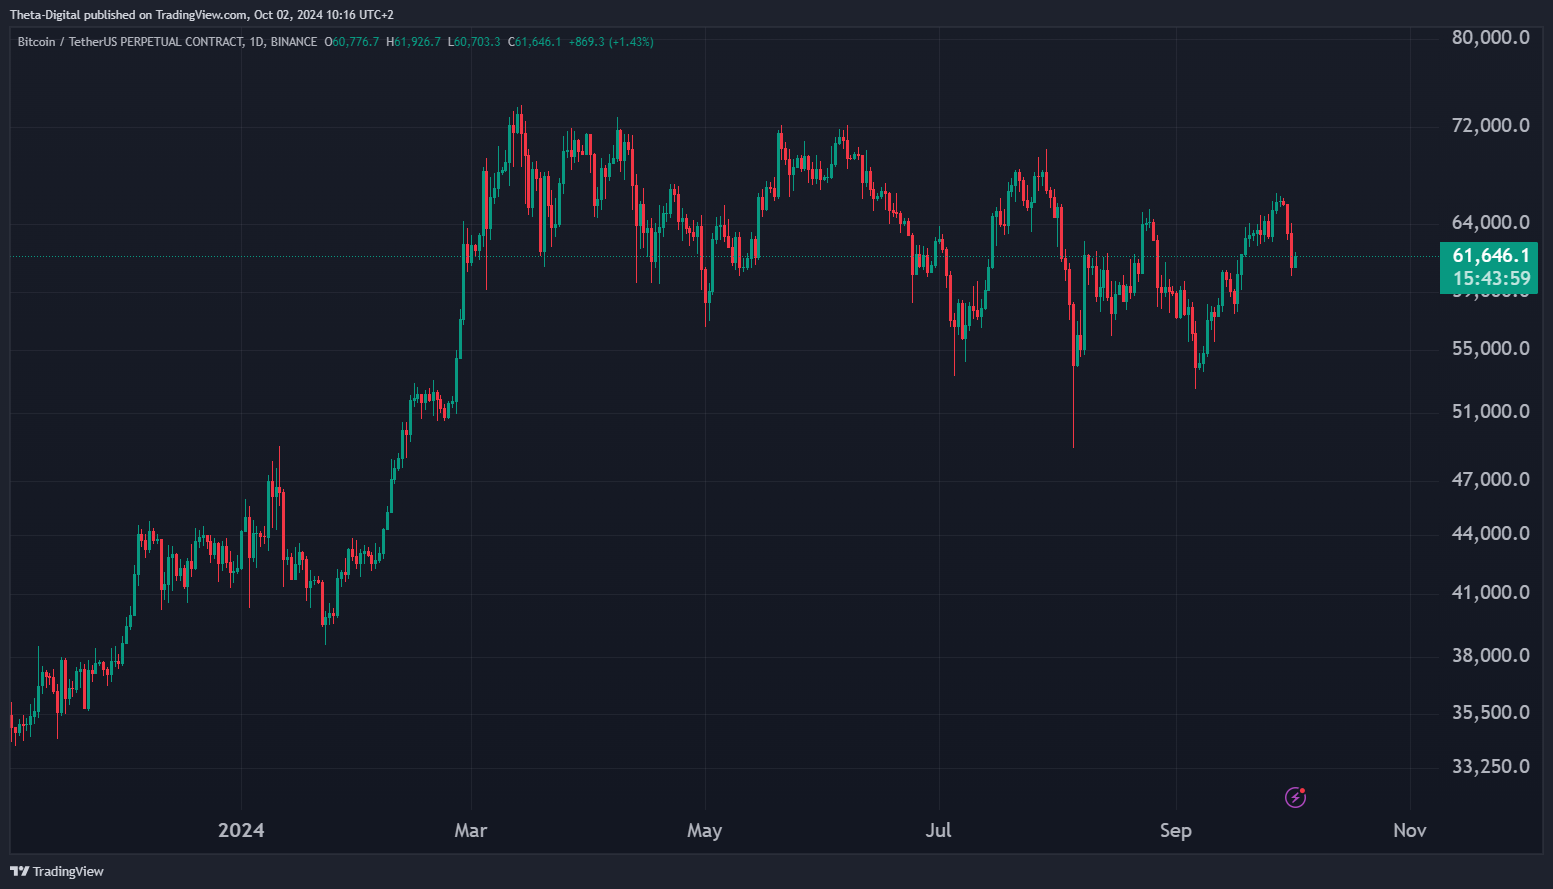Click the open value O60,776.7
1553x889 pixels.
352,42
